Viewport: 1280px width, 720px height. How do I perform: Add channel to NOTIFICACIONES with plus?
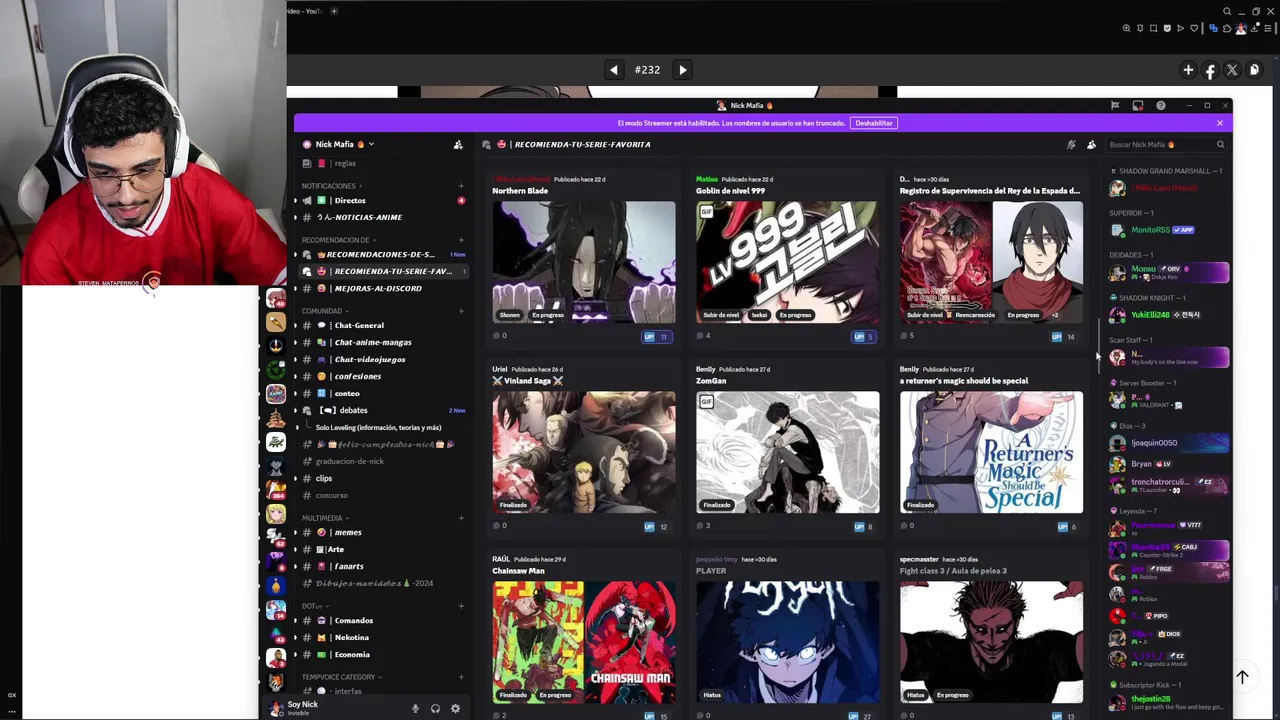[461, 186]
